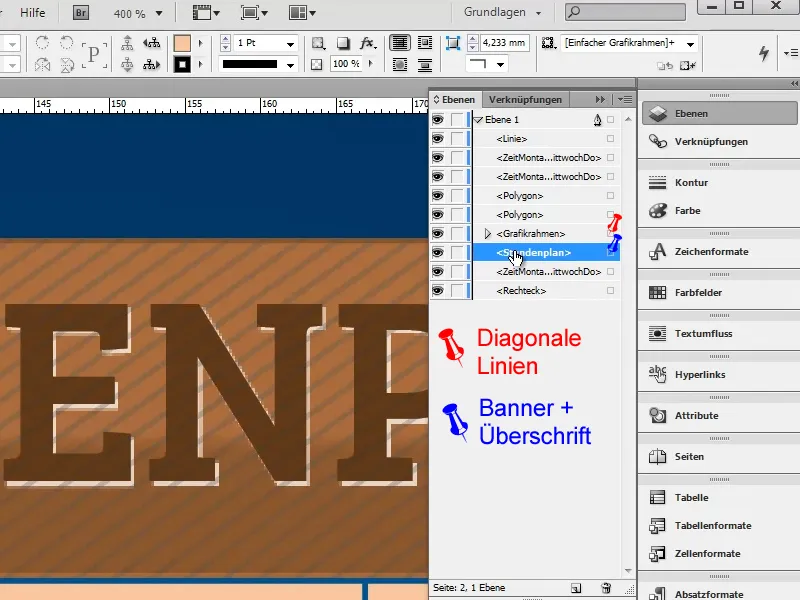Apply a drop shadow with the shadow icon
This screenshot has height=600, width=800.
pos(343,43)
